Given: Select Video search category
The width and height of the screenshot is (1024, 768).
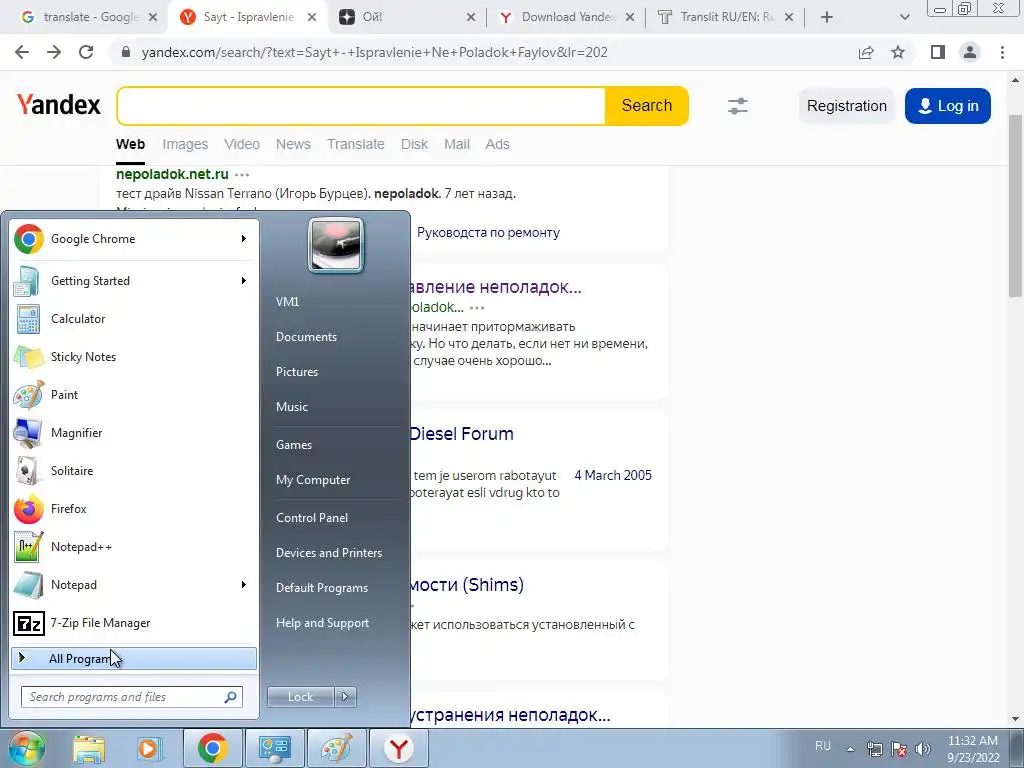Looking at the screenshot, I should point(242,144).
